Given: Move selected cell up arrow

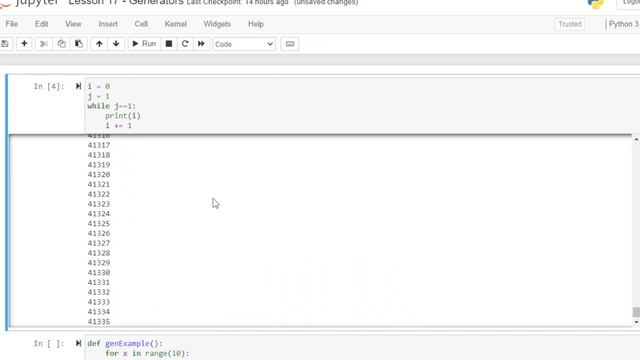Looking at the screenshot, I should [99, 44].
